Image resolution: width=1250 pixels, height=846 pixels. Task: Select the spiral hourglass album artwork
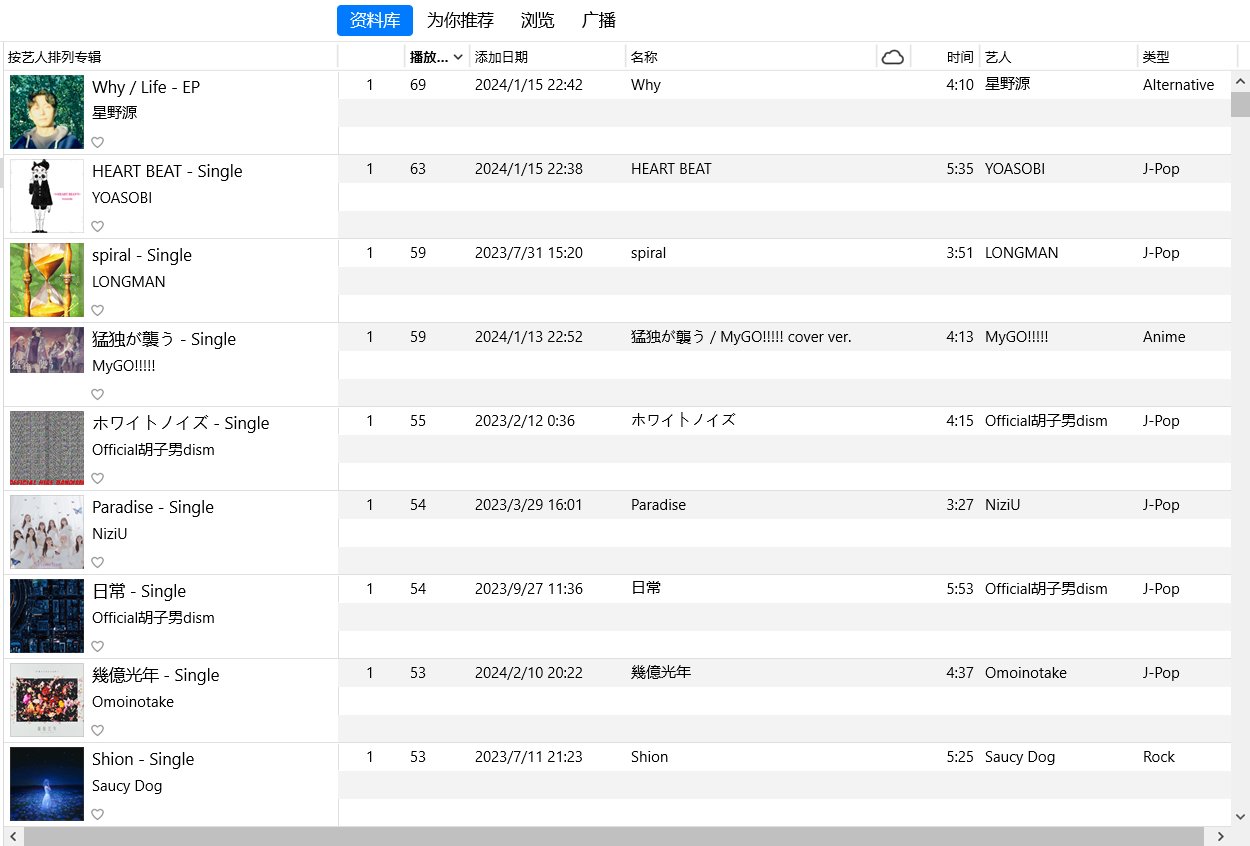click(x=47, y=280)
